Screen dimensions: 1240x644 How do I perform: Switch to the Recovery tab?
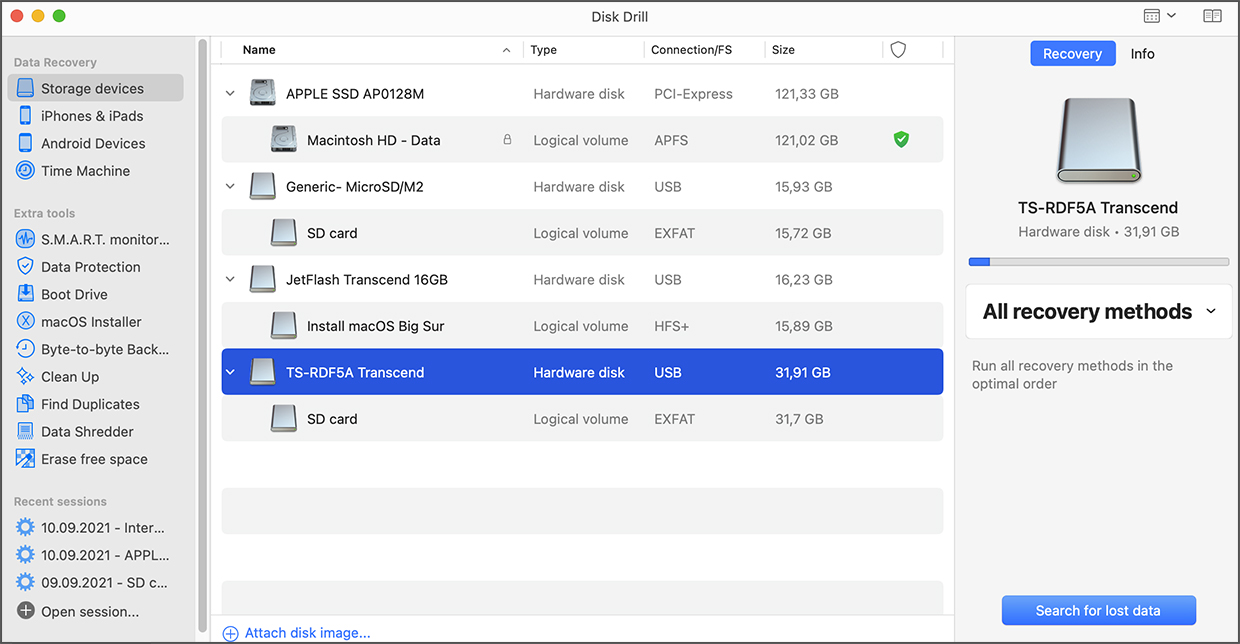tap(1072, 54)
